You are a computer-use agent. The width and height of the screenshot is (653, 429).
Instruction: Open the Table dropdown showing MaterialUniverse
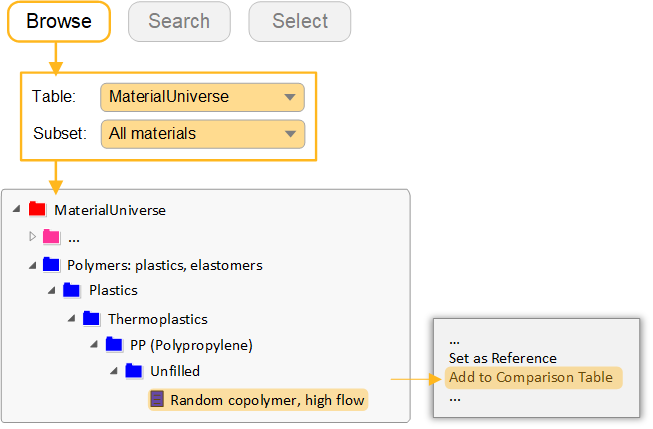pos(202,97)
